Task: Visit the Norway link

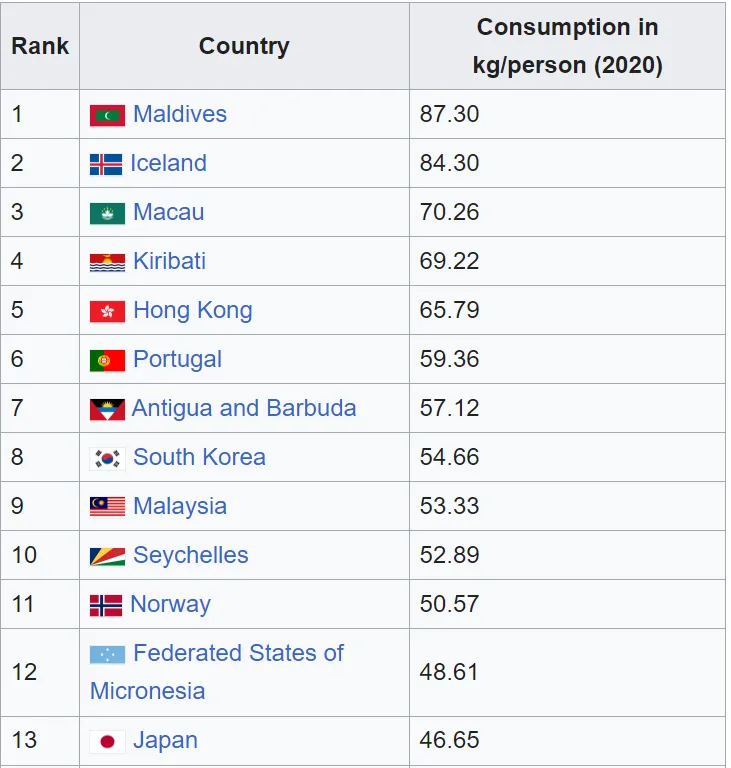Action: (x=171, y=604)
